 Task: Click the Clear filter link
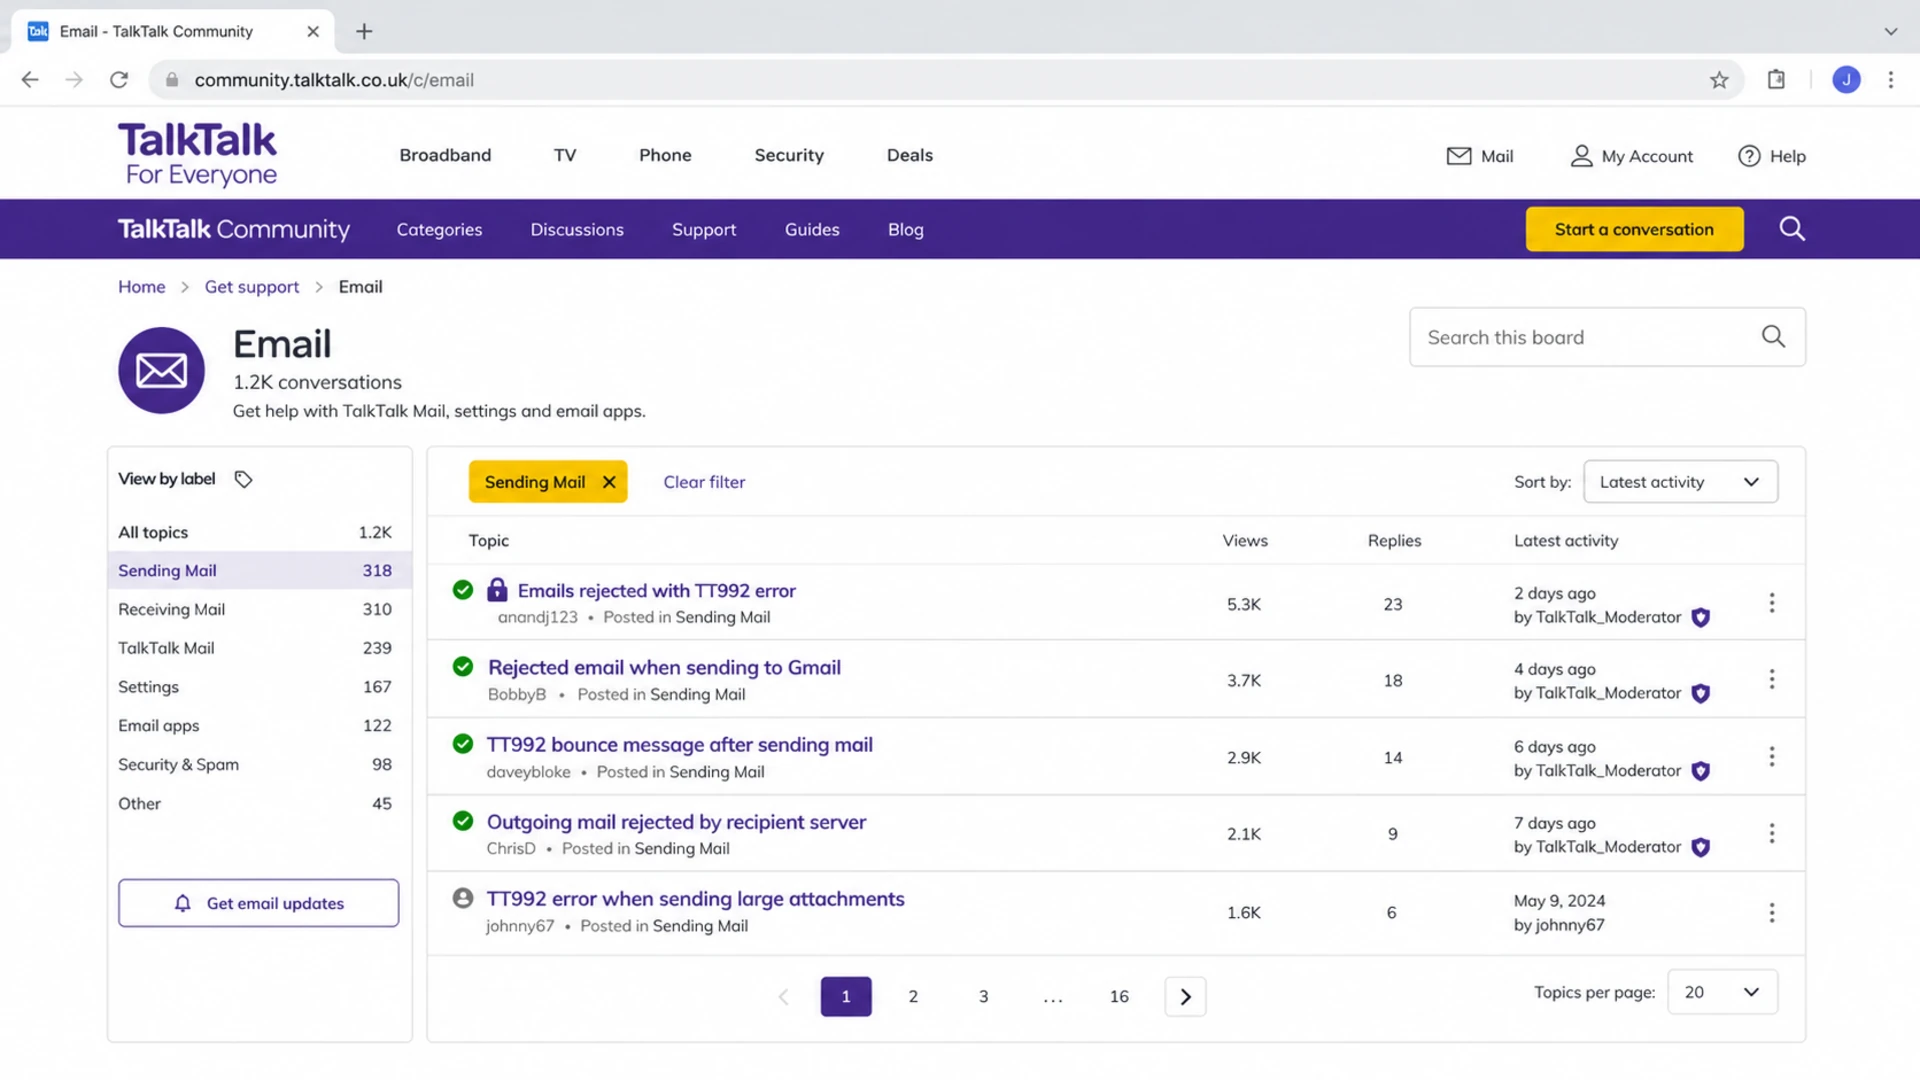[704, 482]
